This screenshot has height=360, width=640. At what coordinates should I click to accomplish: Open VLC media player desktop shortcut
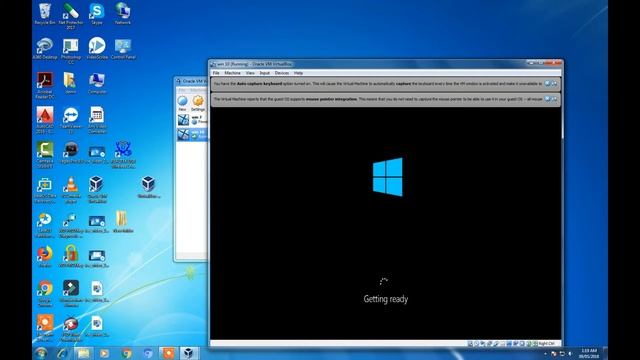tap(71, 190)
